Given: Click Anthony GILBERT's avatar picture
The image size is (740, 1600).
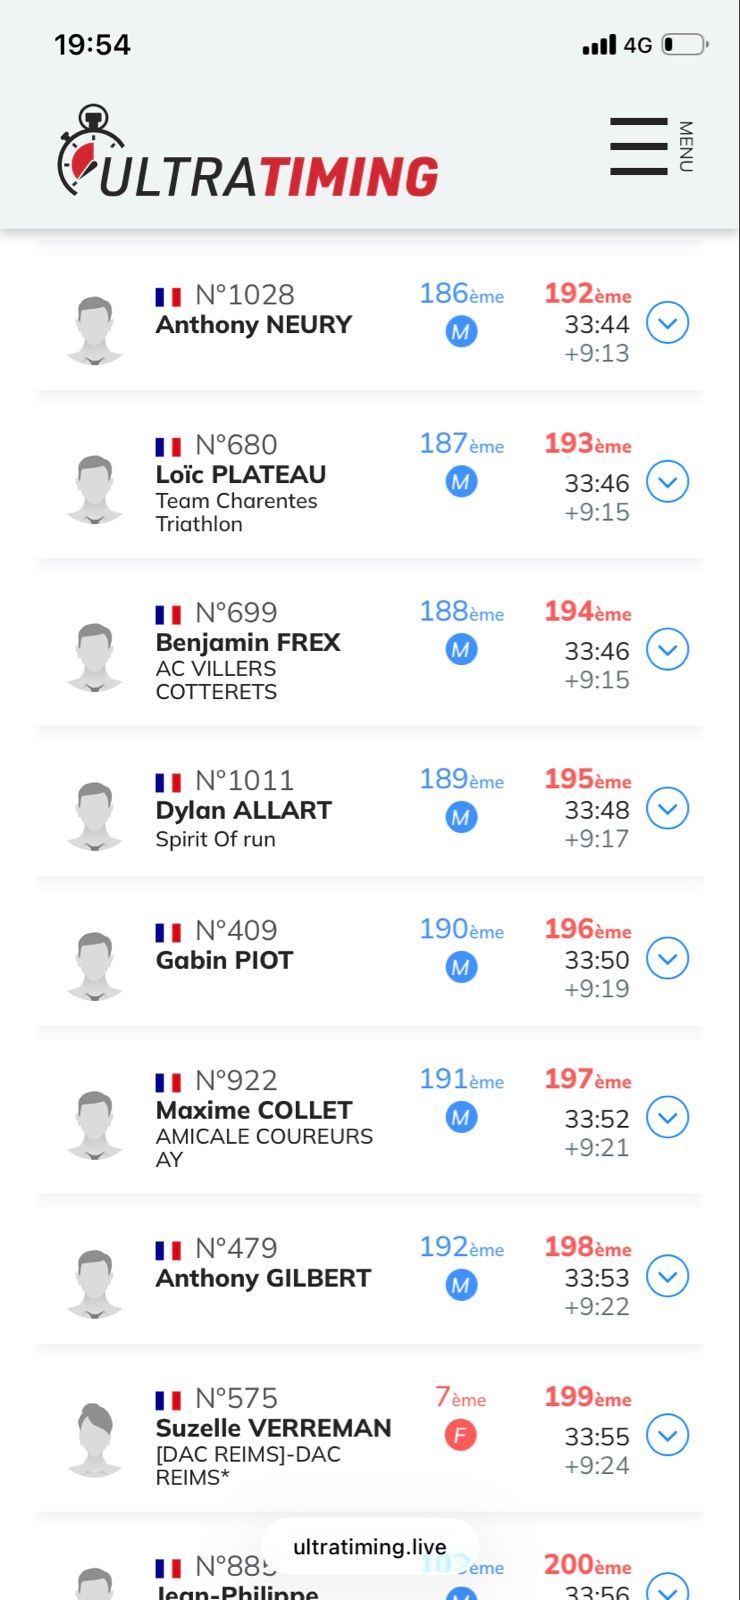Looking at the screenshot, I should point(95,1283).
